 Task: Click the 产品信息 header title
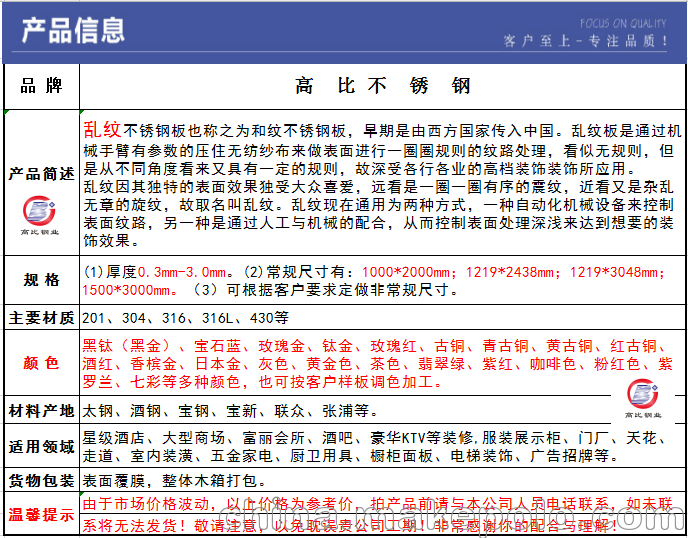(x=73, y=31)
